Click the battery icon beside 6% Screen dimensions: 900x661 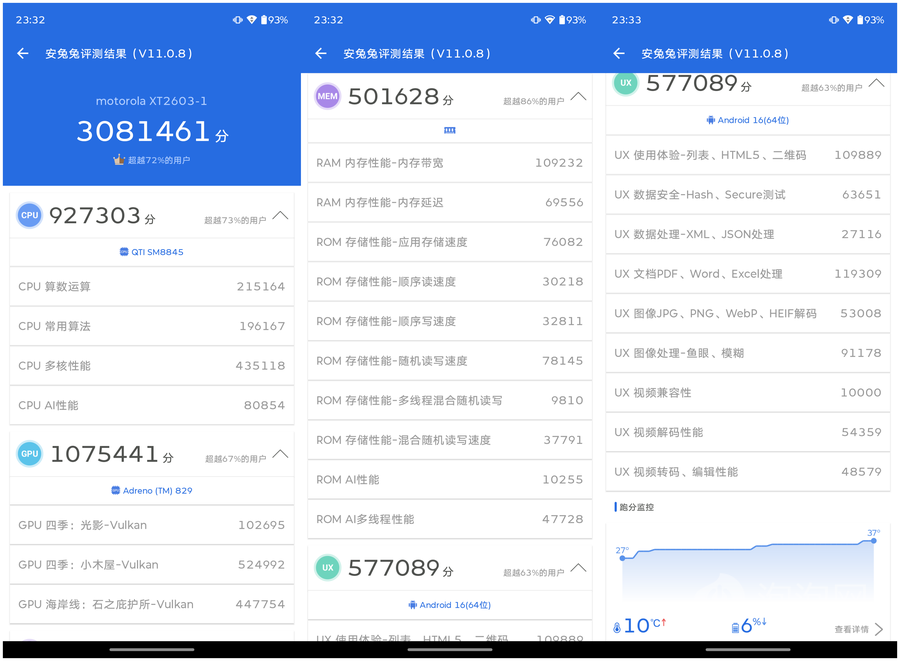[735, 627]
